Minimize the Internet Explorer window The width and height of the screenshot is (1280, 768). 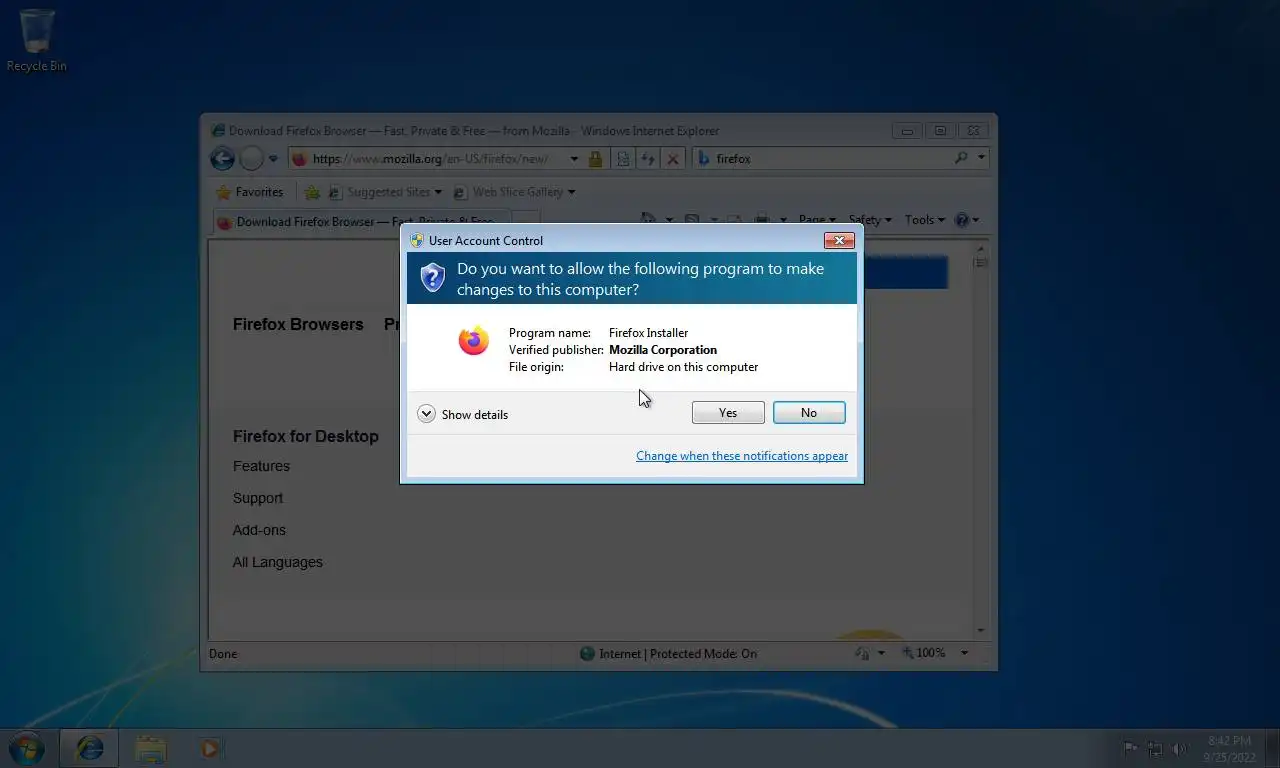(x=907, y=131)
